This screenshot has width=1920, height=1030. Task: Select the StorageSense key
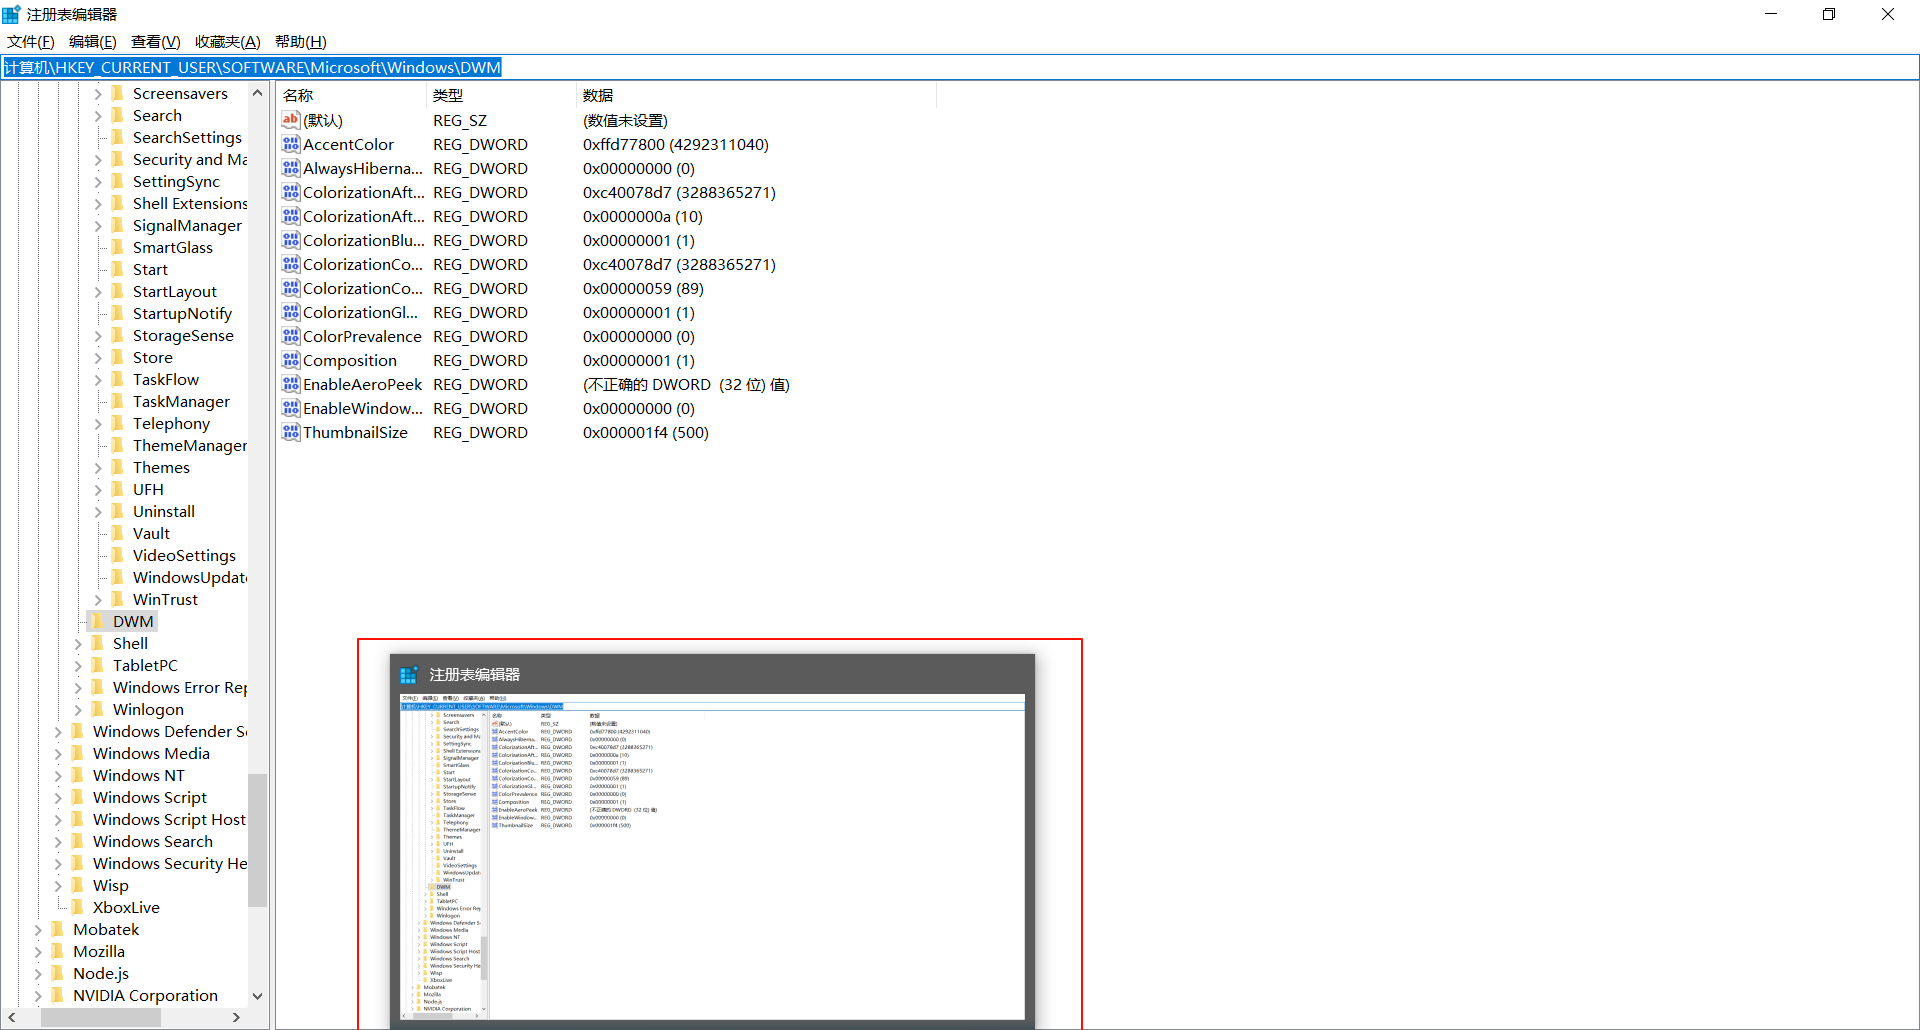183,335
